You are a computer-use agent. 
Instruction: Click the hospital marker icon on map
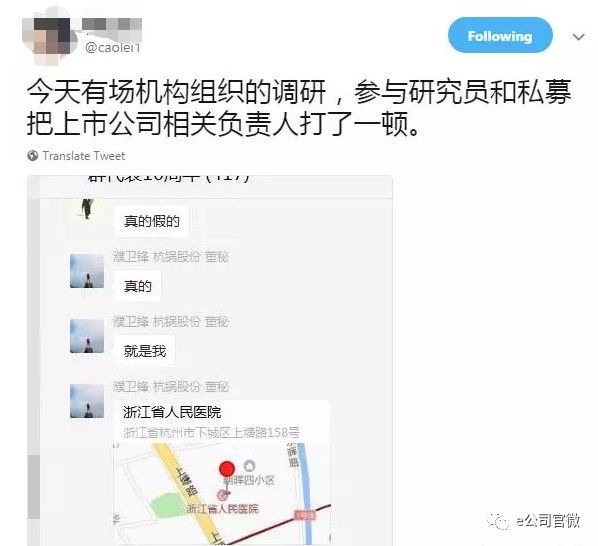[x=223, y=495]
